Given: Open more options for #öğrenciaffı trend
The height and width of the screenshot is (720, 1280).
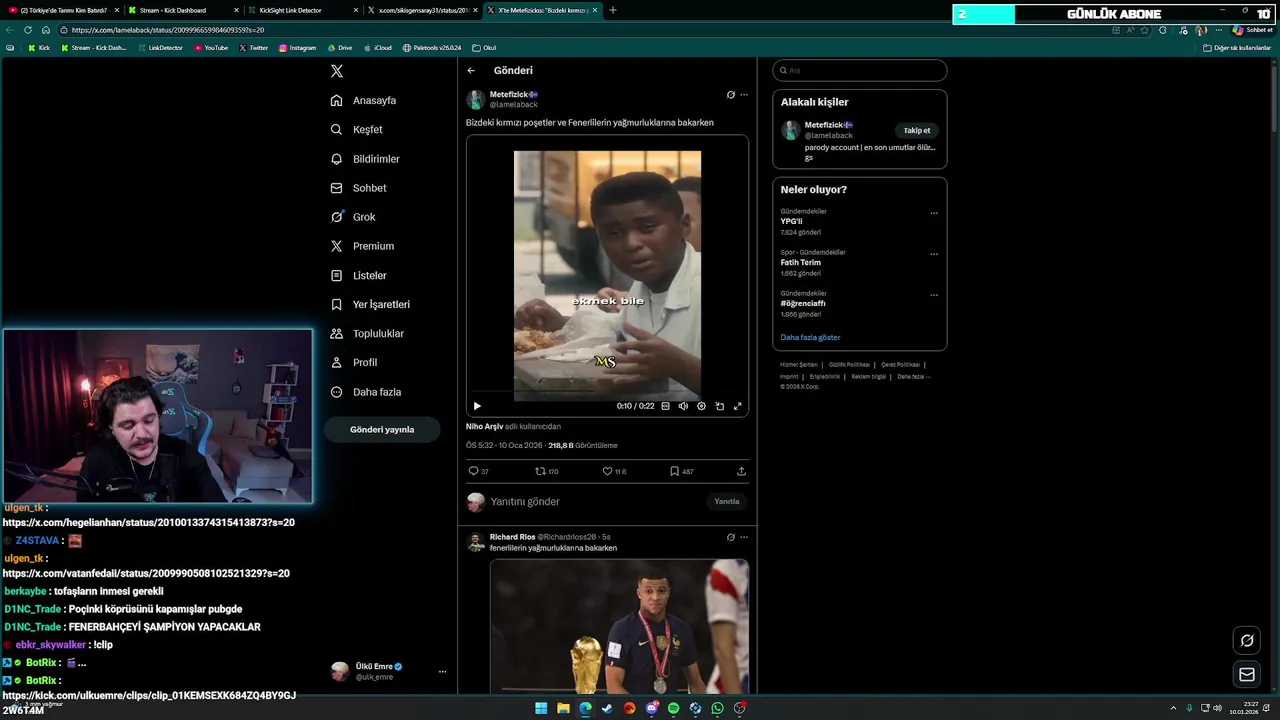Looking at the screenshot, I should click(x=934, y=295).
